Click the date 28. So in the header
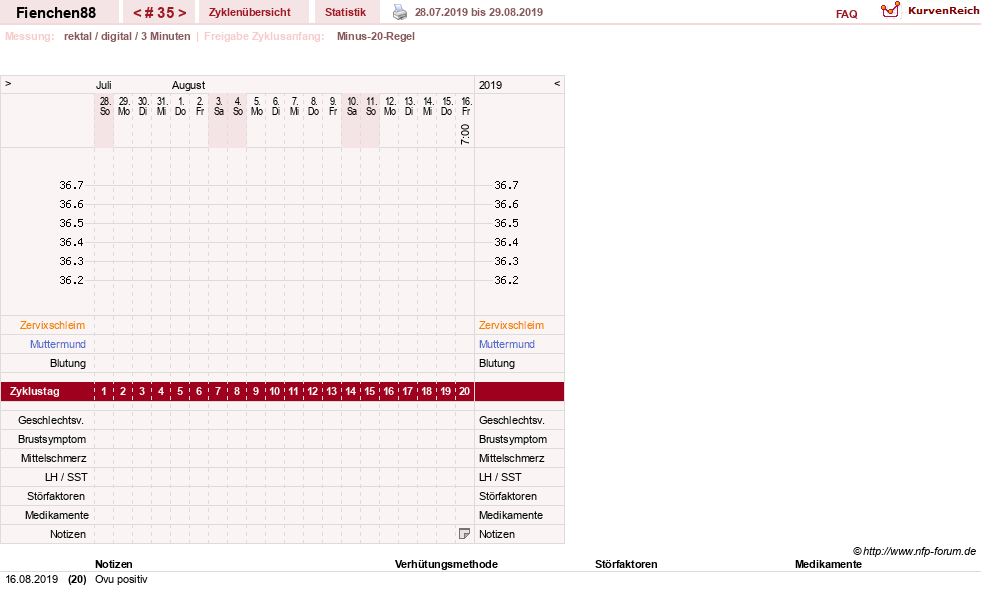The height and width of the screenshot is (603, 981). (105, 106)
